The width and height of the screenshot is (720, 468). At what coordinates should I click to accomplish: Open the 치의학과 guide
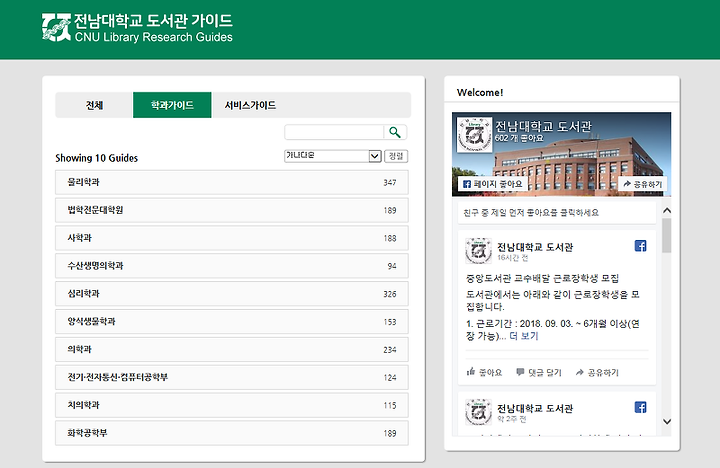click(232, 405)
